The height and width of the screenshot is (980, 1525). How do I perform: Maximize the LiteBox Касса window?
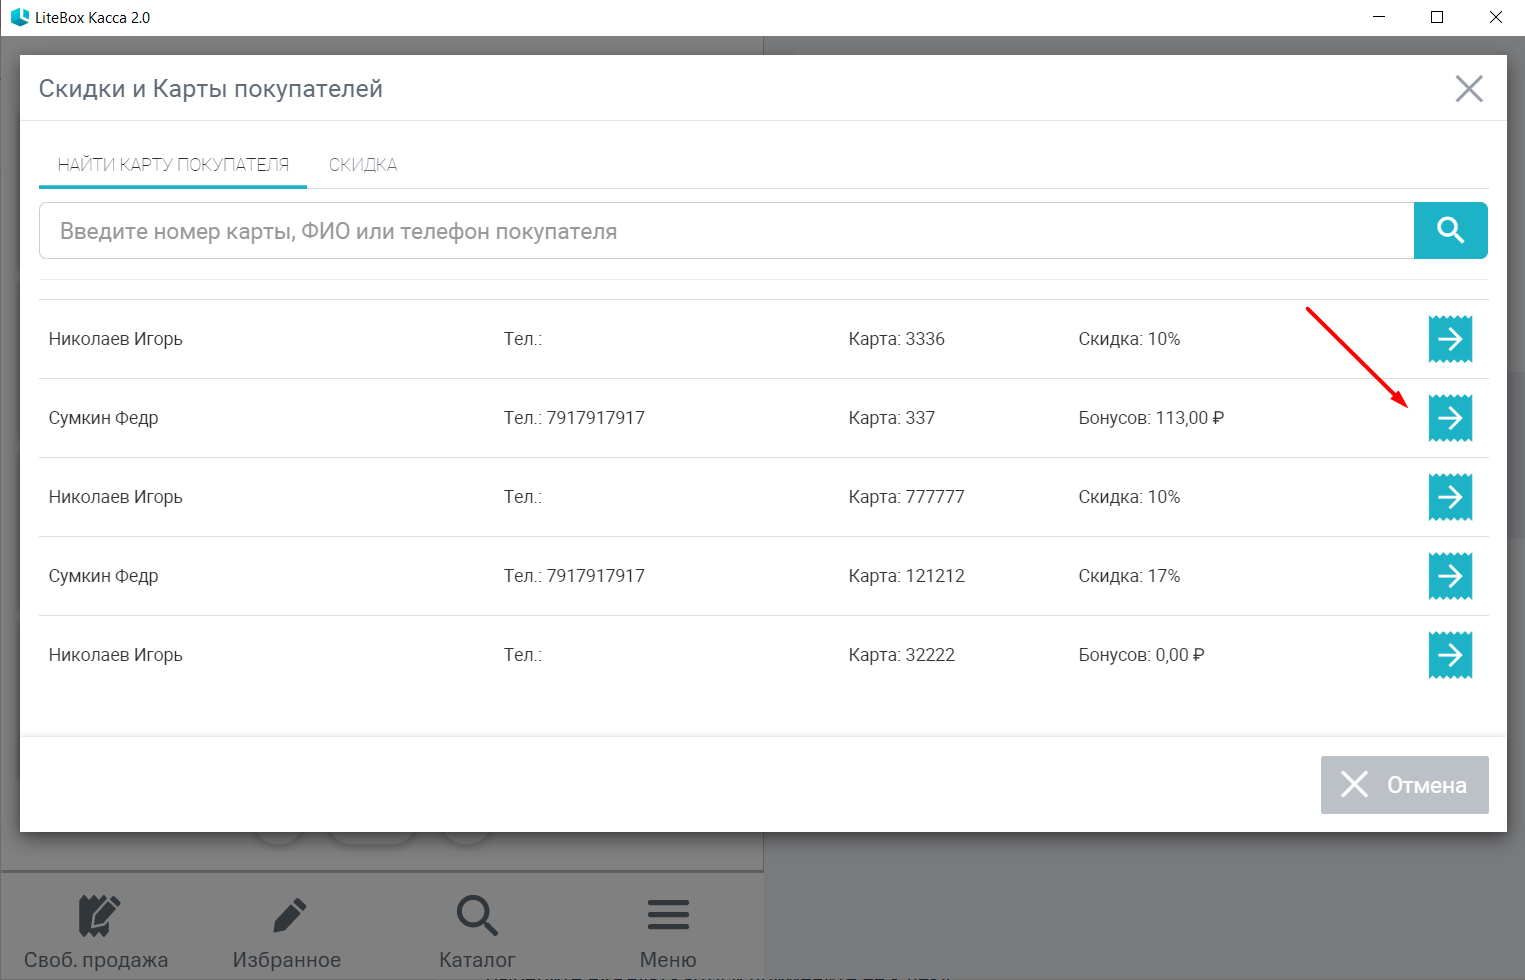point(1437,17)
